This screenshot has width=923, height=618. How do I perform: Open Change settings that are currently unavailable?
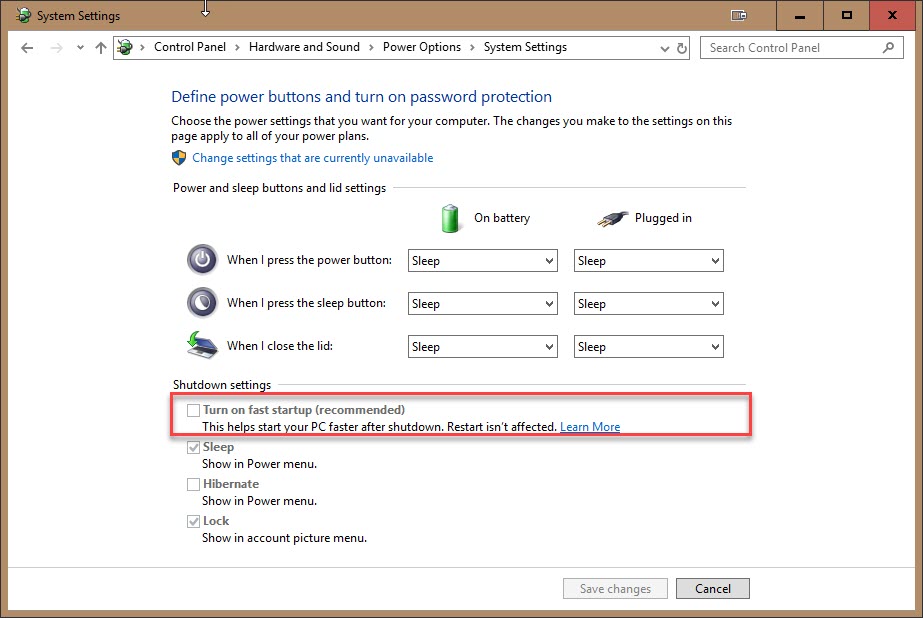(312, 158)
